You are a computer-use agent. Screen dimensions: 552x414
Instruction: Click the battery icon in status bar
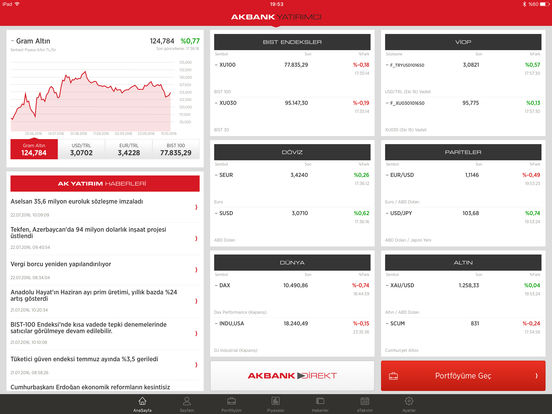[544, 4]
